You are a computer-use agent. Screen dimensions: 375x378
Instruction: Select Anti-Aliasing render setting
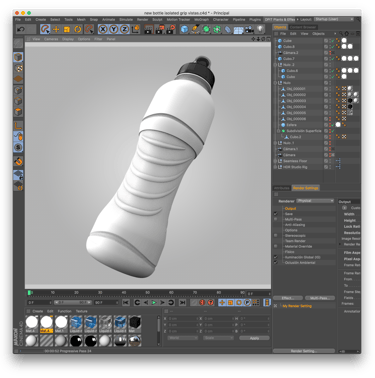click(295, 225)
